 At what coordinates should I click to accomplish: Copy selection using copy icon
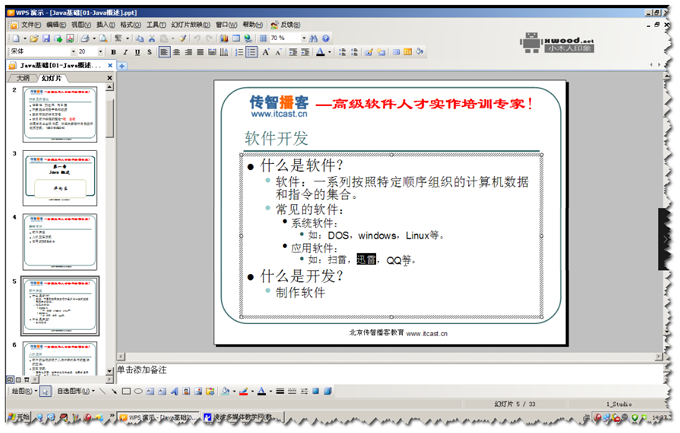[x=140, y=39]
